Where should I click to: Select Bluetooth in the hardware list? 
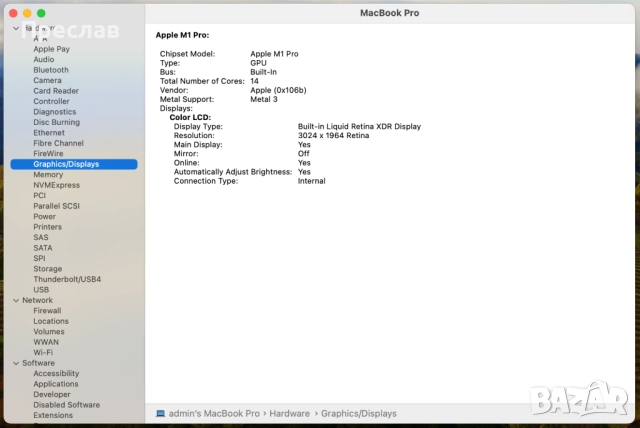[x=51, y=70]
